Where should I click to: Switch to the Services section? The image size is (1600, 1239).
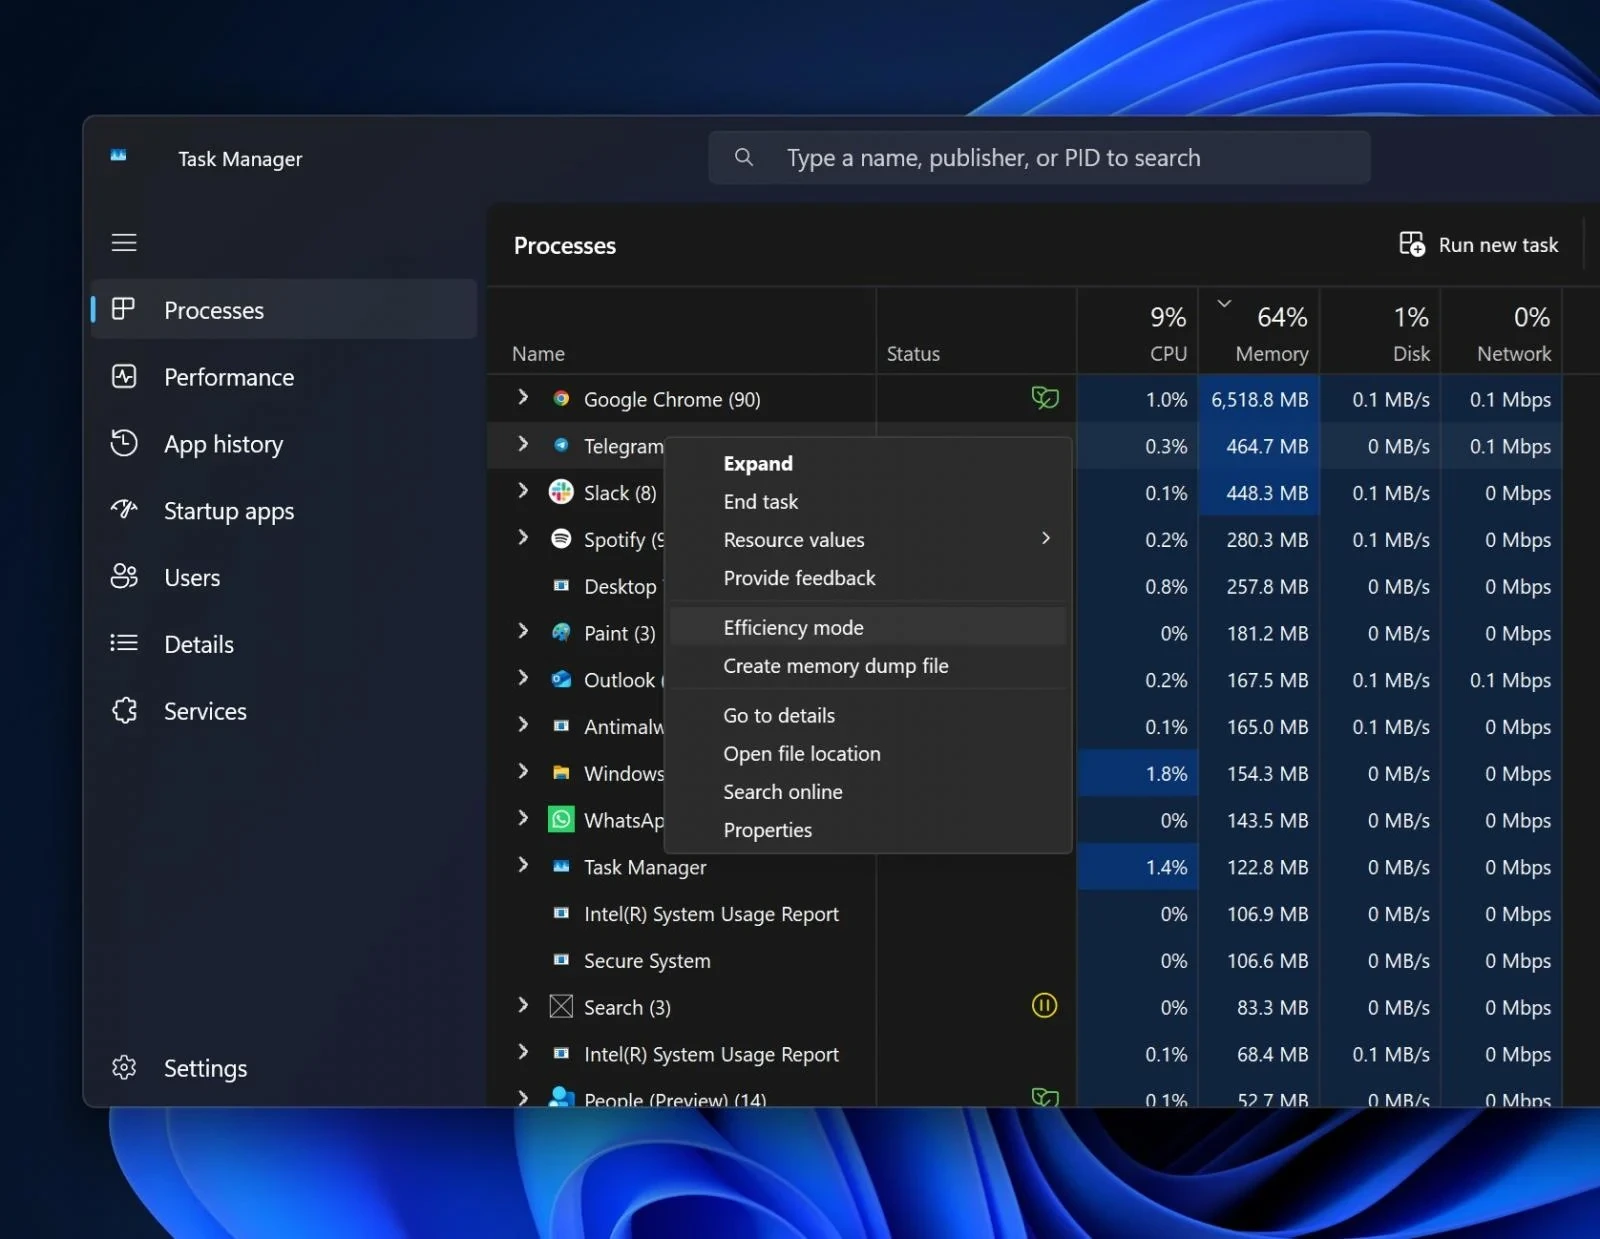pos(205,711)
